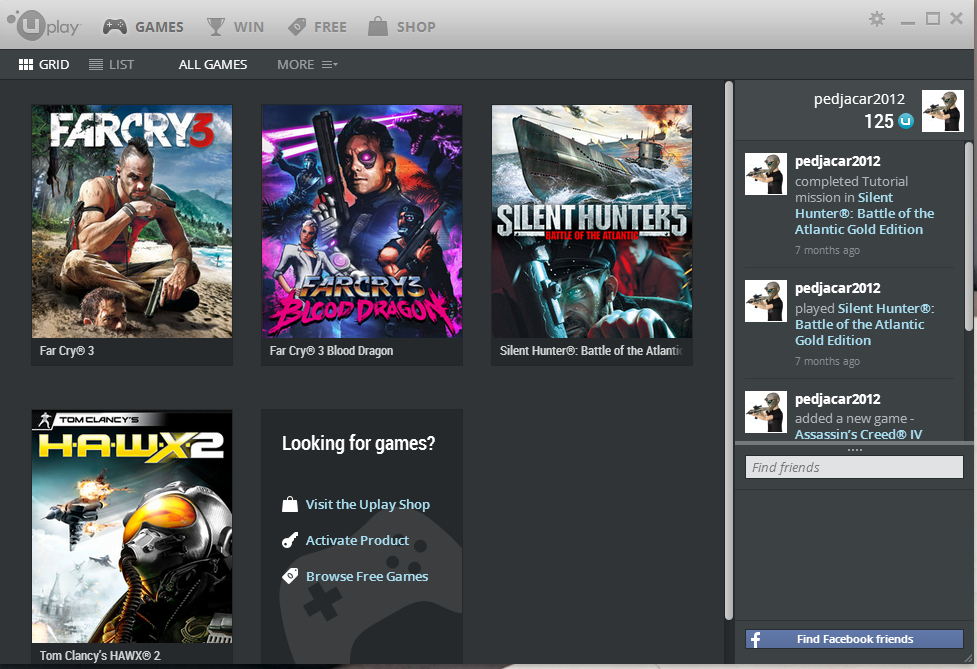Viewport: 977px width, 669px height.
Task: Click Browse Free Games link
Action: 367,576
